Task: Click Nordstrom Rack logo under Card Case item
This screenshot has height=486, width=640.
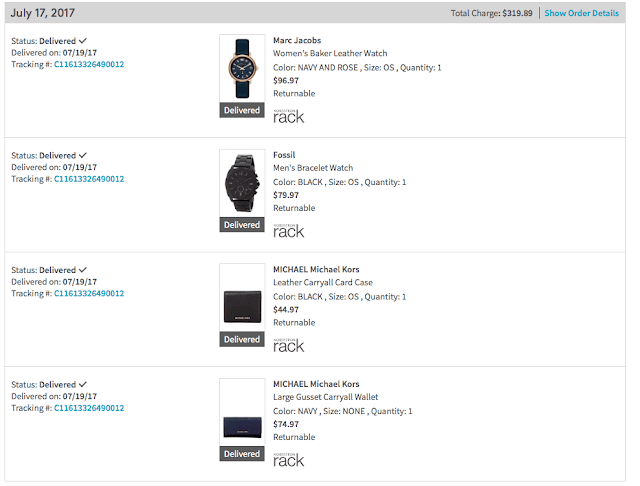Action: coord(289,345)
